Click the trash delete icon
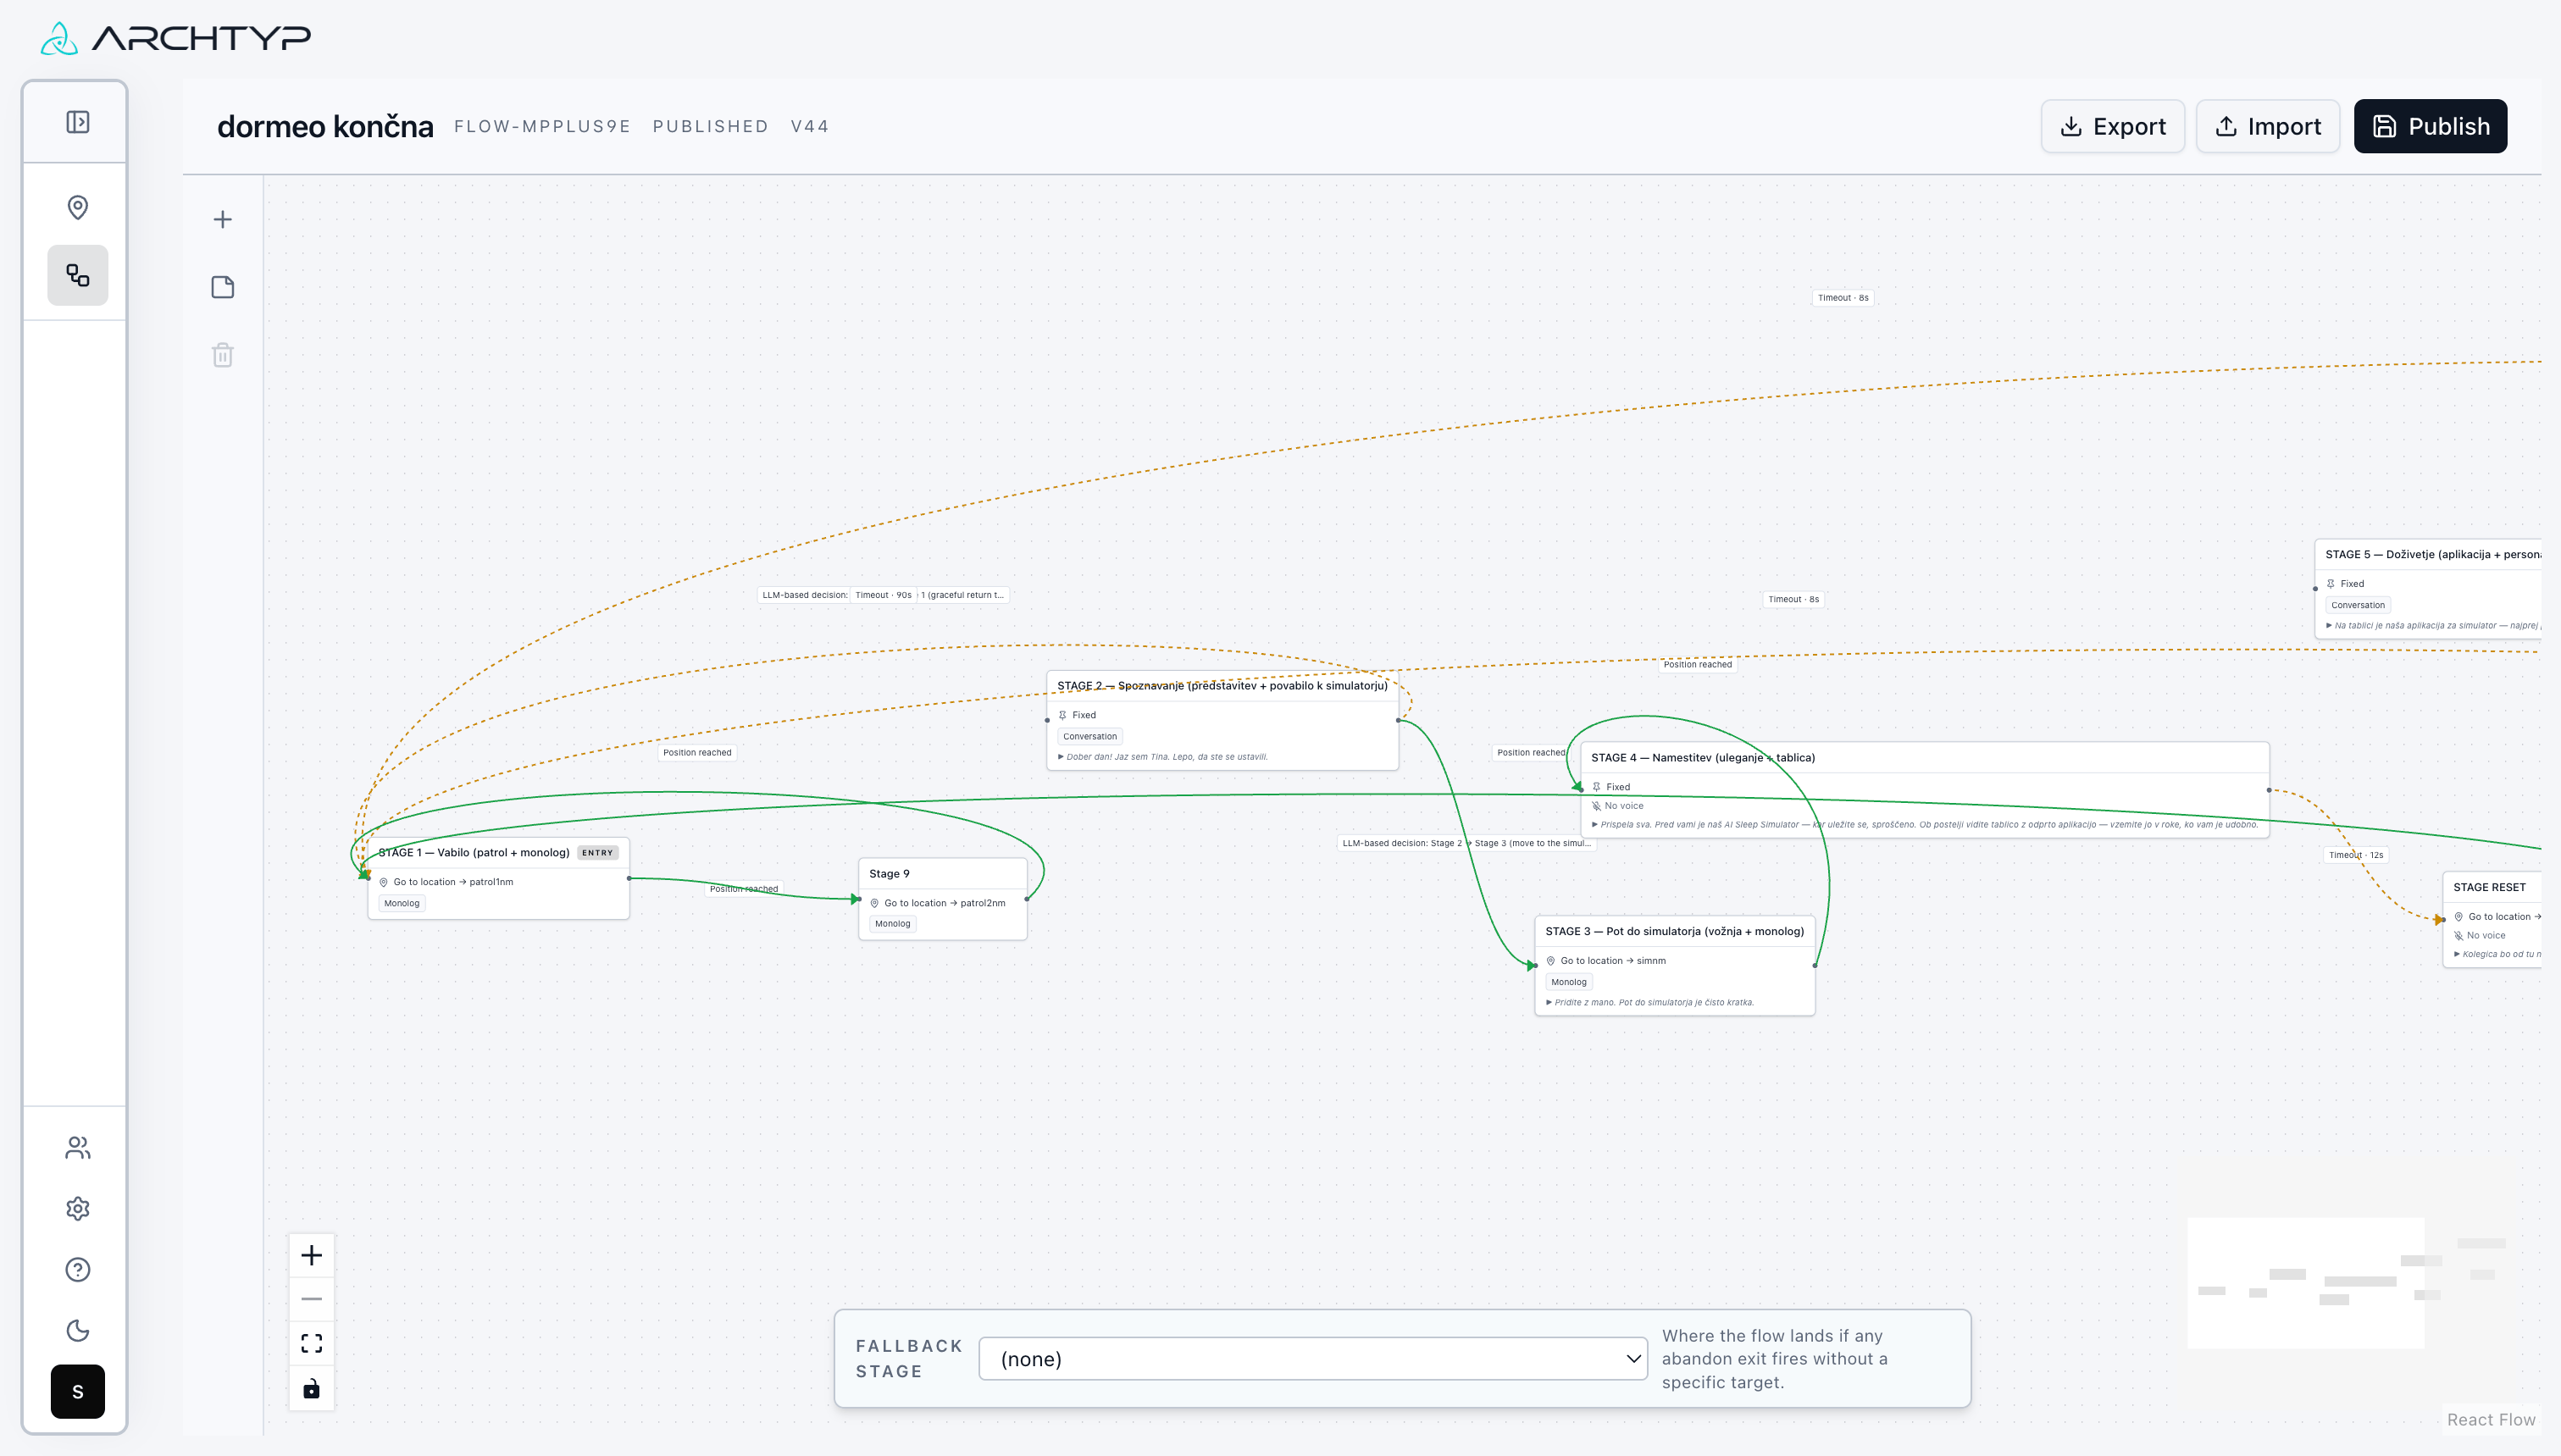The height and width of the screenshot is (1456, 2561). click(223, 355)
